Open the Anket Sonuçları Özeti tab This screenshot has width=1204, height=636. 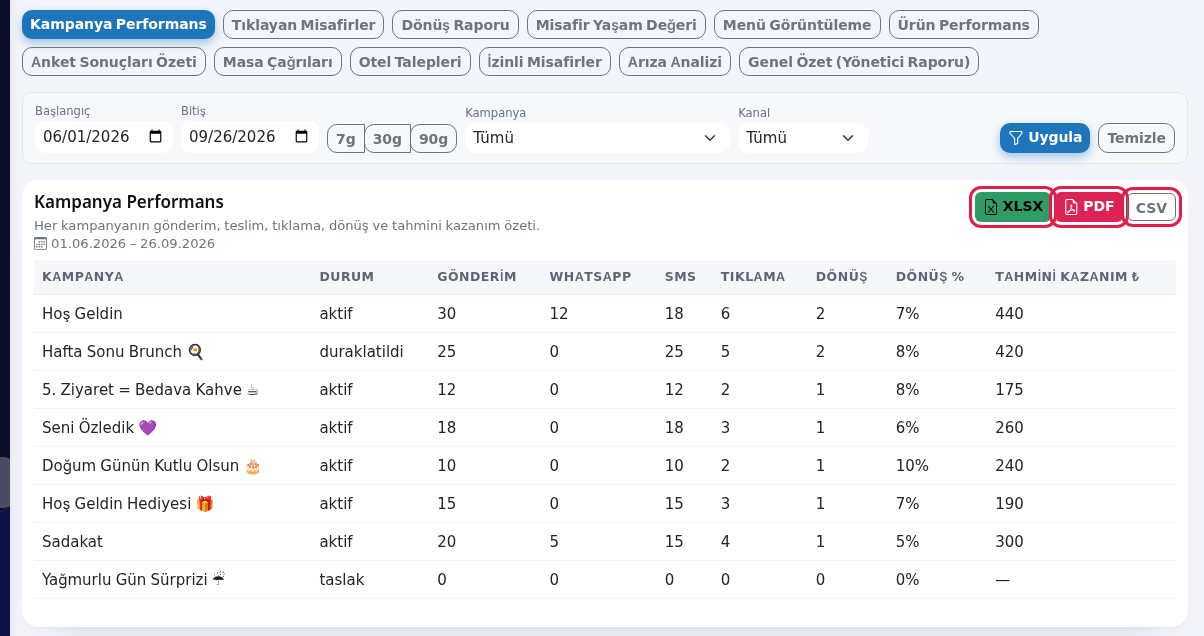(114, 62)
